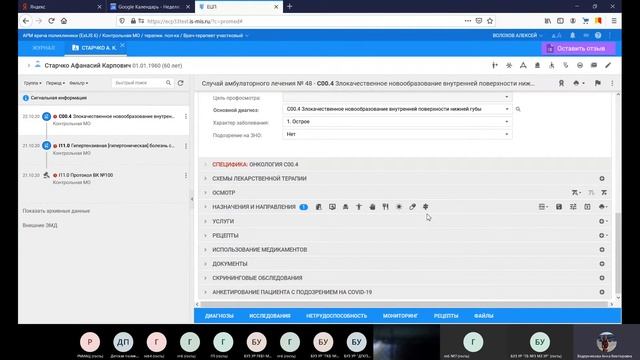The width and height of the screenshot is (640, 360).
Task: Click the Внешние ЭМД link
Action: point(40,225)
